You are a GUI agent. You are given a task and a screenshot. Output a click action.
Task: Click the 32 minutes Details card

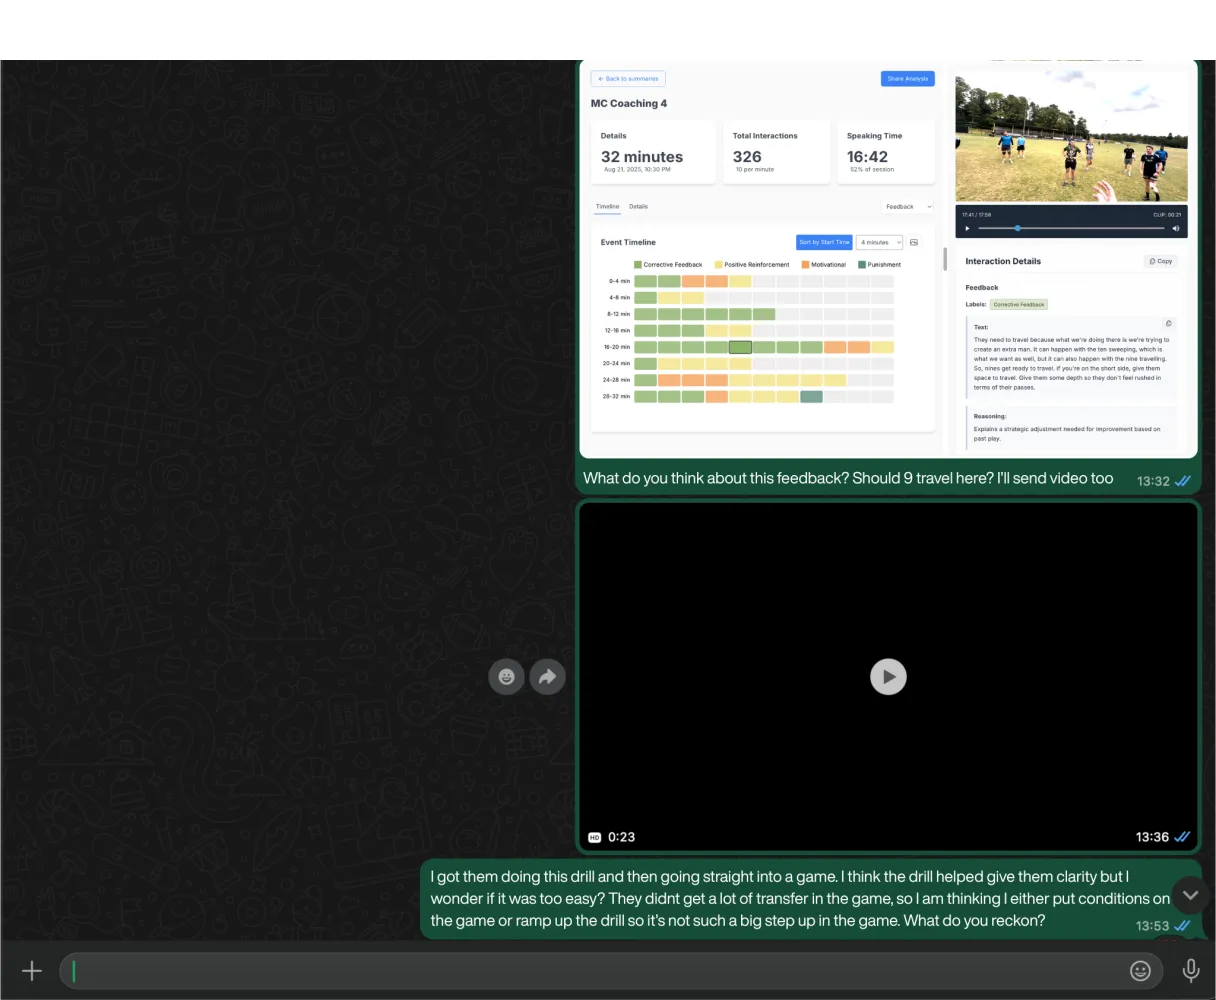(x=654, y=152)
